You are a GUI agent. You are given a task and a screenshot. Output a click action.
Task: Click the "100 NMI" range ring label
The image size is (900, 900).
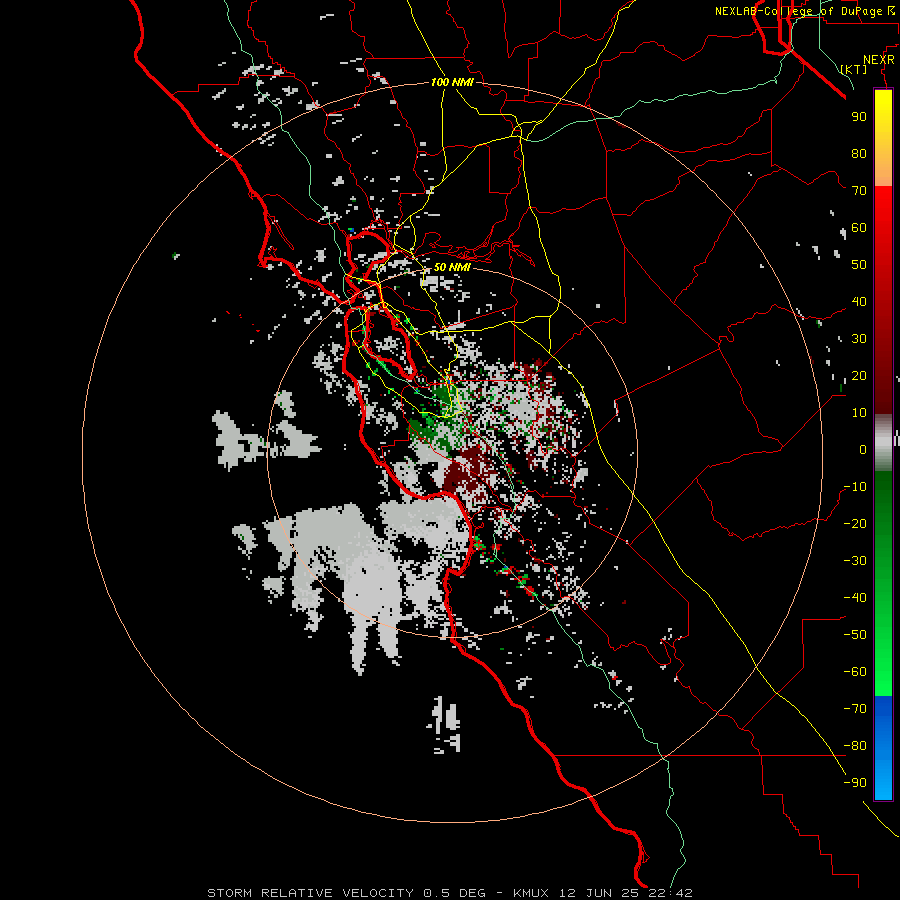[452, 82]
